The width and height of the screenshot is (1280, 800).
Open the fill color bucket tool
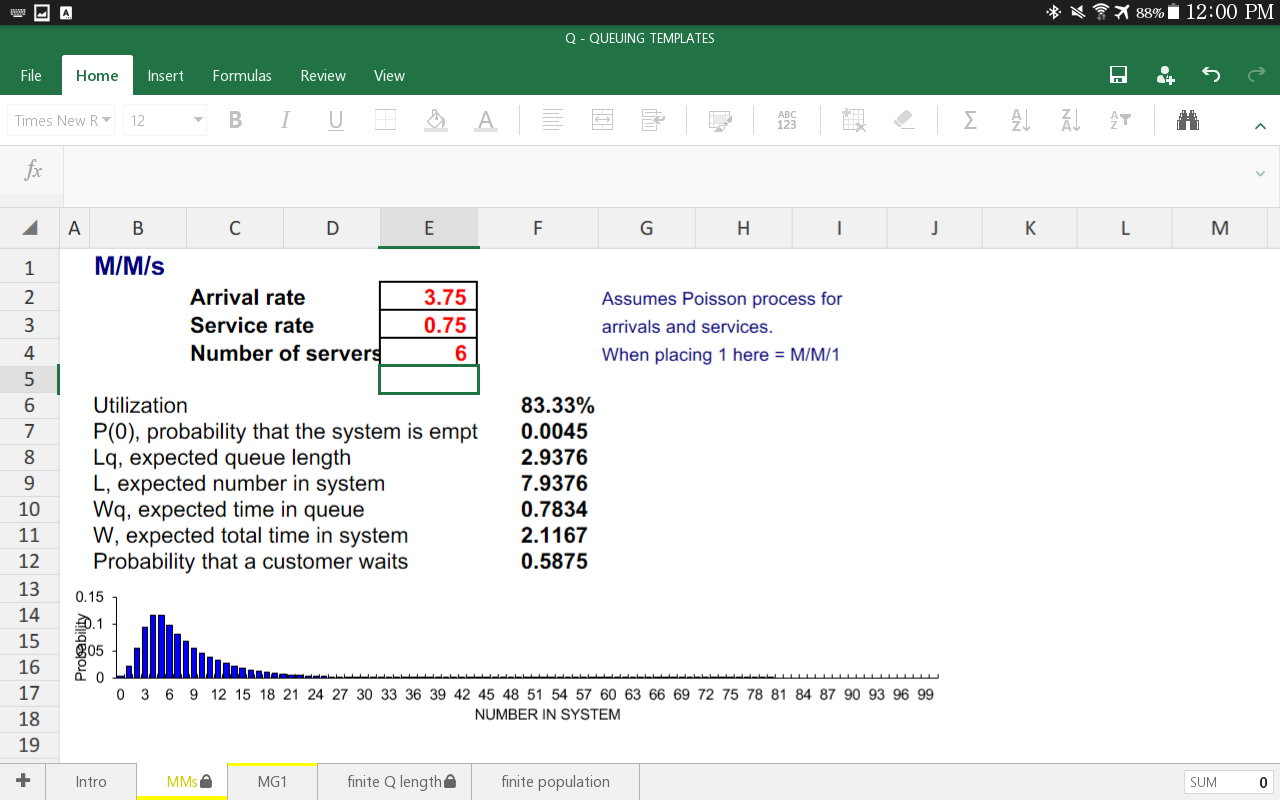pyautogui.click(x=435, y=120)
